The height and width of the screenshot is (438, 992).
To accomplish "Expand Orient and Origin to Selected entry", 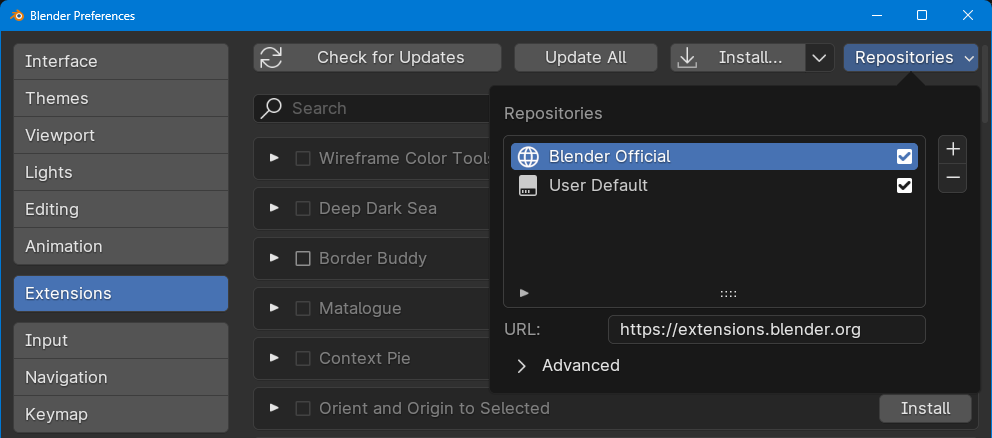I will 274,408.
